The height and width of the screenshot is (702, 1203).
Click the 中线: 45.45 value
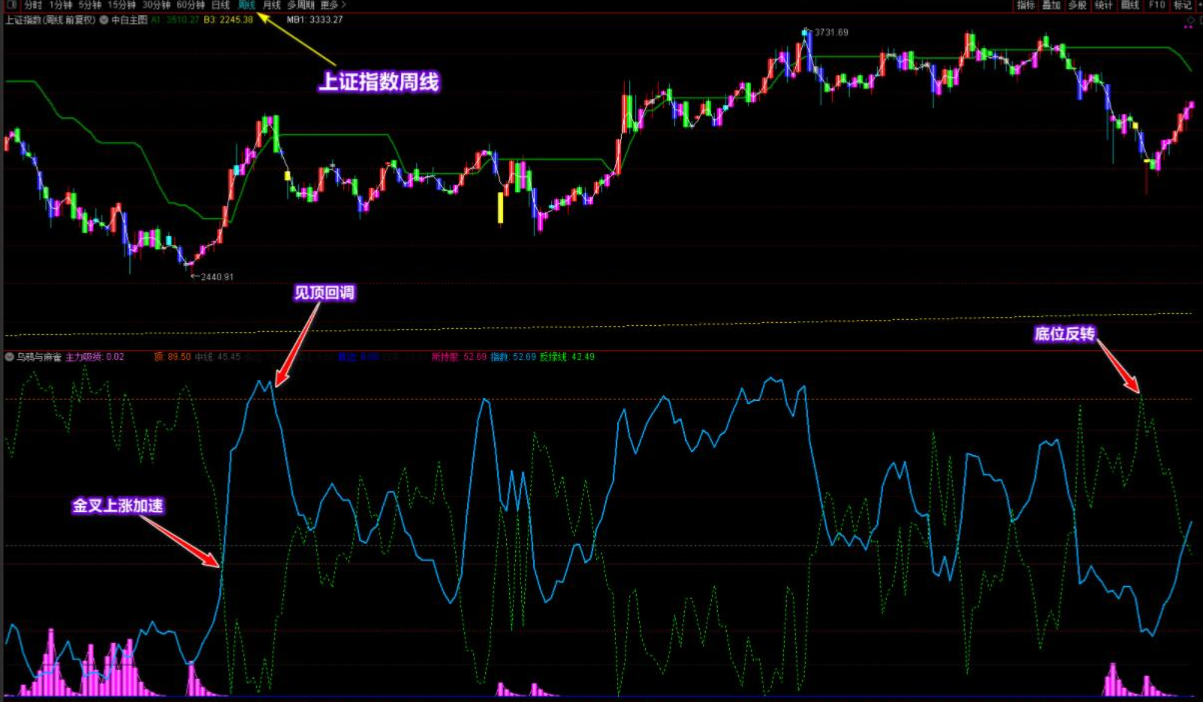coord(218,357)
